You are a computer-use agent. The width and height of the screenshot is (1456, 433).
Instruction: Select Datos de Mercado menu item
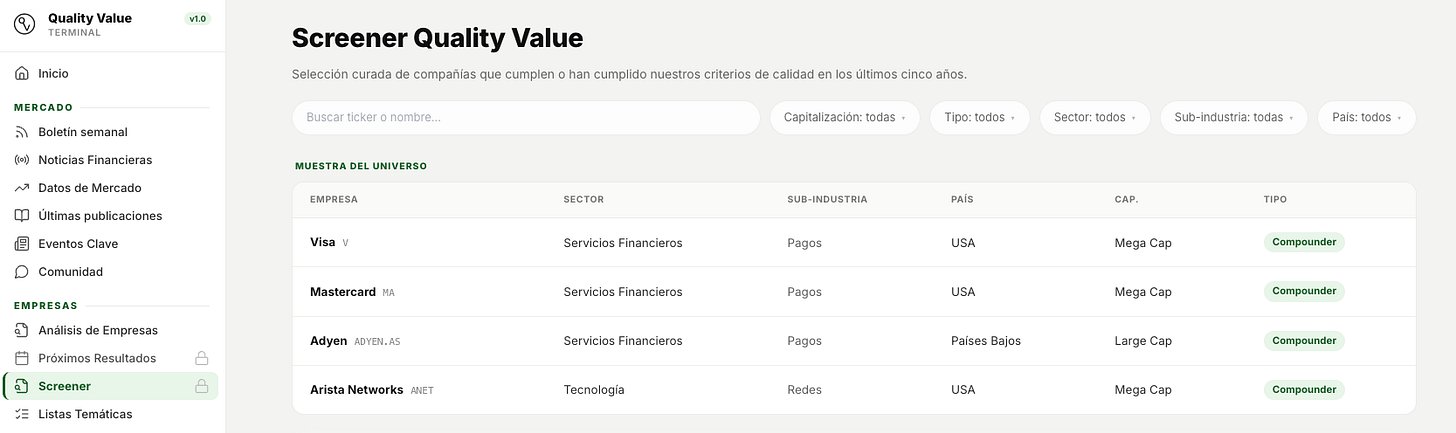pyautogui.click(x=111, y=188)
